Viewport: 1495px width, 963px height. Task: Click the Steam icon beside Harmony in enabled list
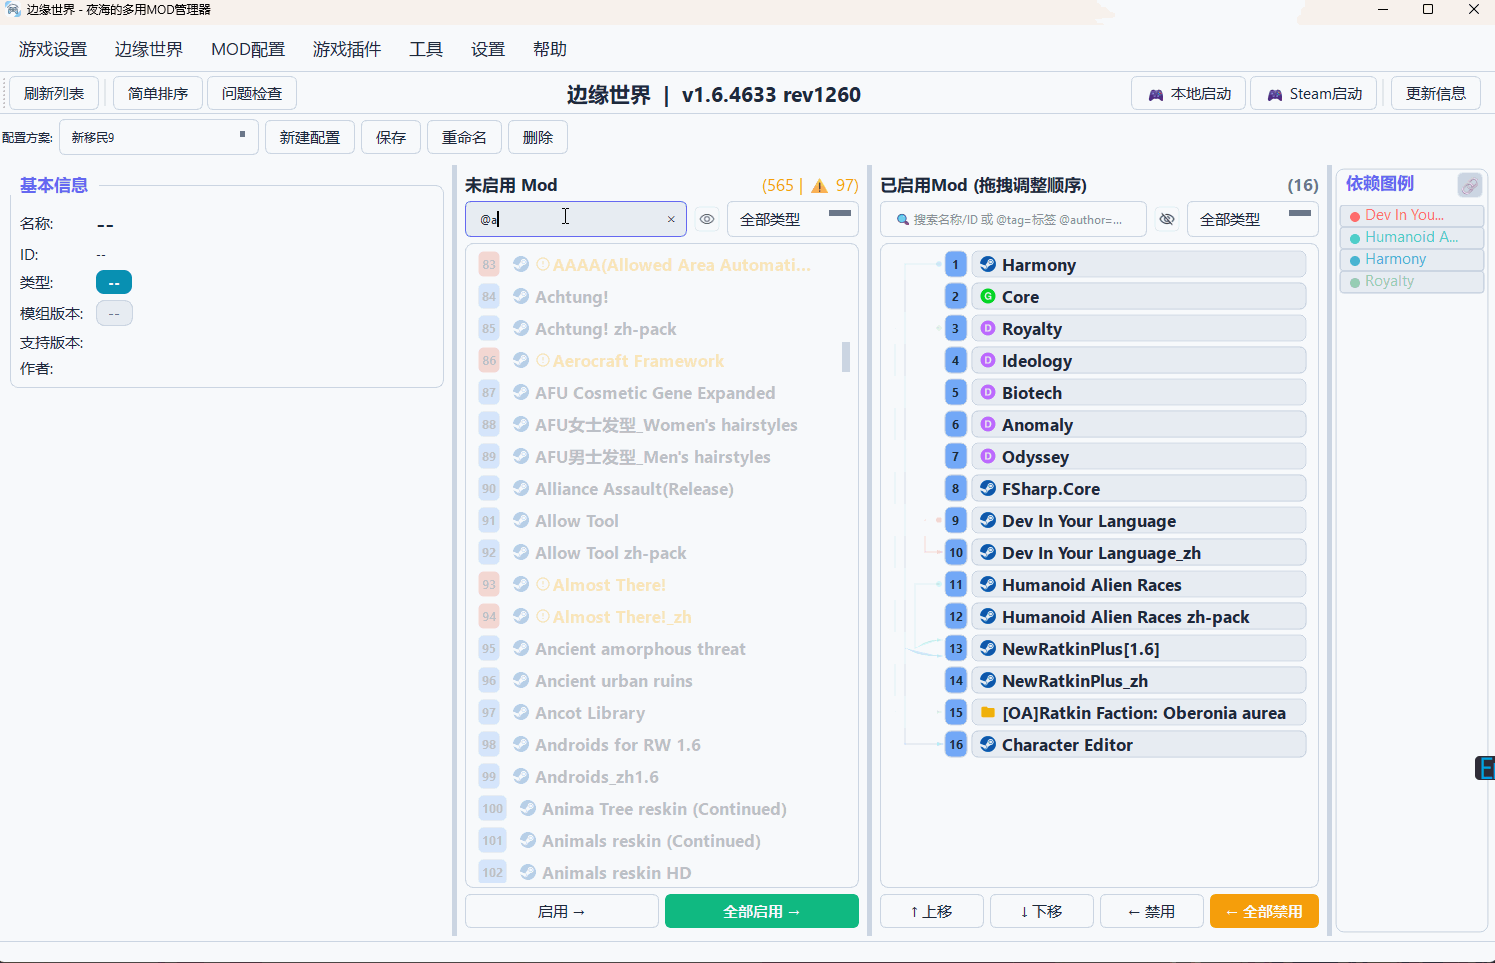tap(986, 264)
